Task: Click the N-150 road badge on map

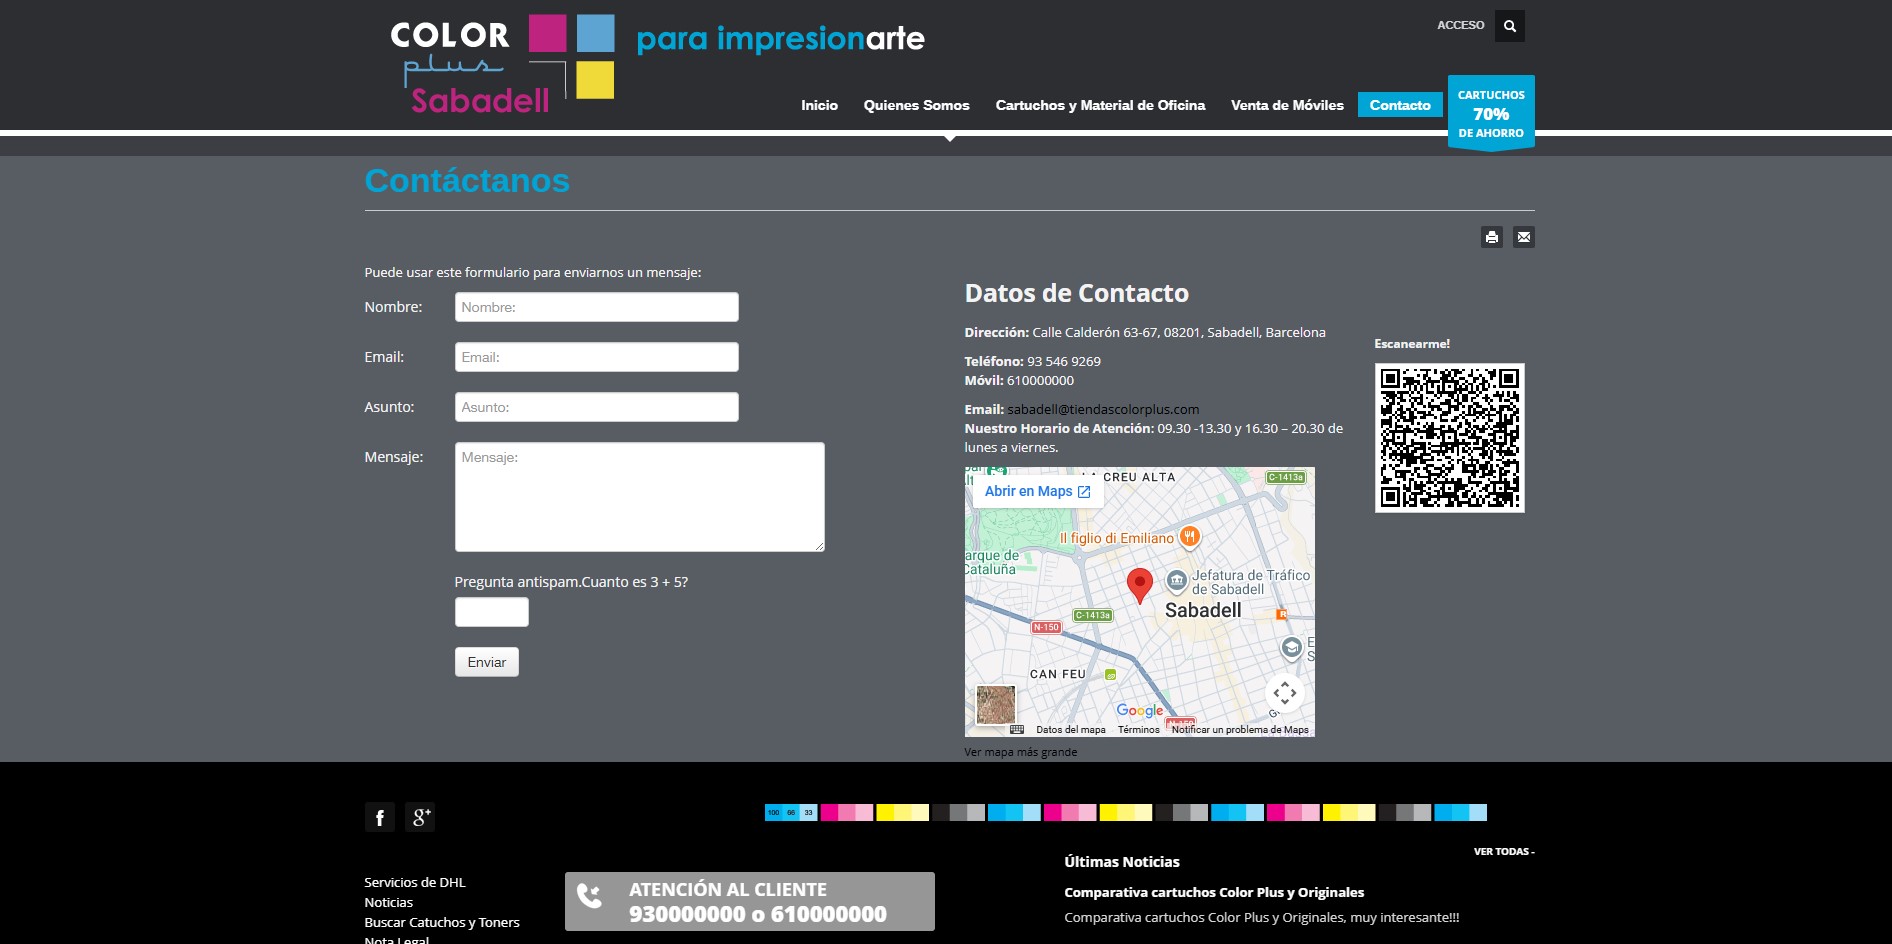Action: 1046,627
